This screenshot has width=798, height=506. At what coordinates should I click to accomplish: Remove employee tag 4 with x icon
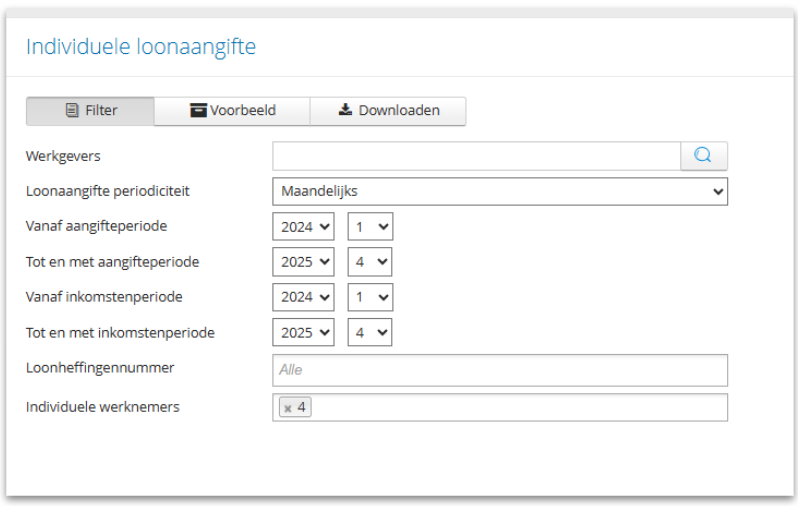[x=287, y=408]
